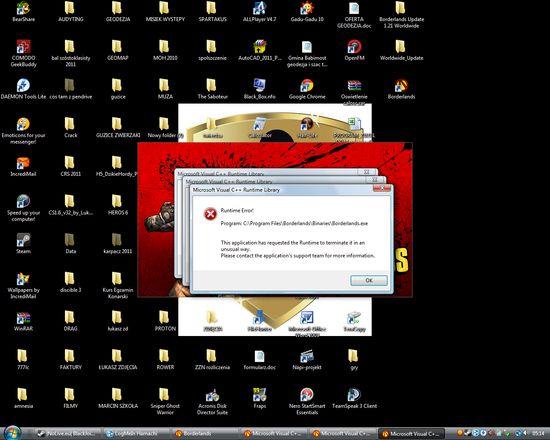
Task: Select the formularz.doc file
Action: coord(260,360)
